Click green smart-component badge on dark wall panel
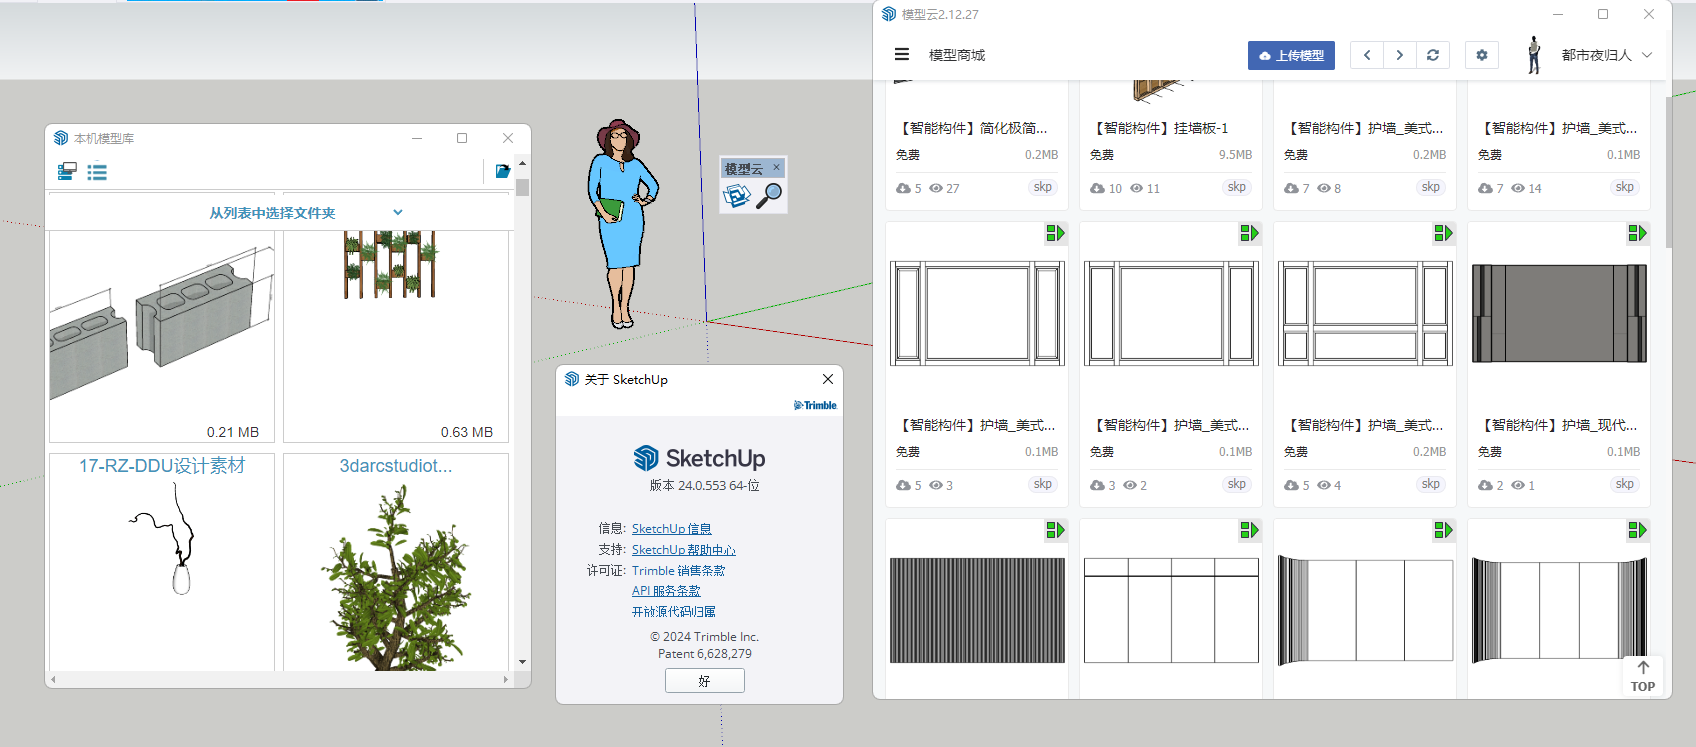Viewport: 1696px width, 747px height. point(1637,233)
